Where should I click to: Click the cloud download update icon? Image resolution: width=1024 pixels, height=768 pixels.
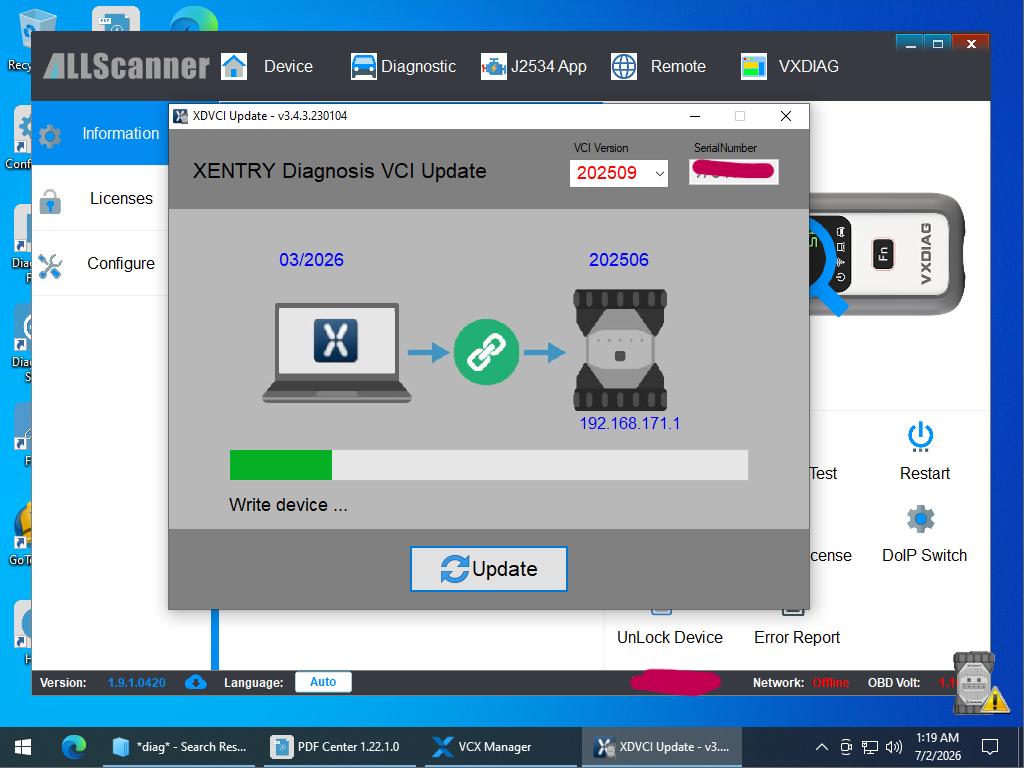tap(195, 682)
